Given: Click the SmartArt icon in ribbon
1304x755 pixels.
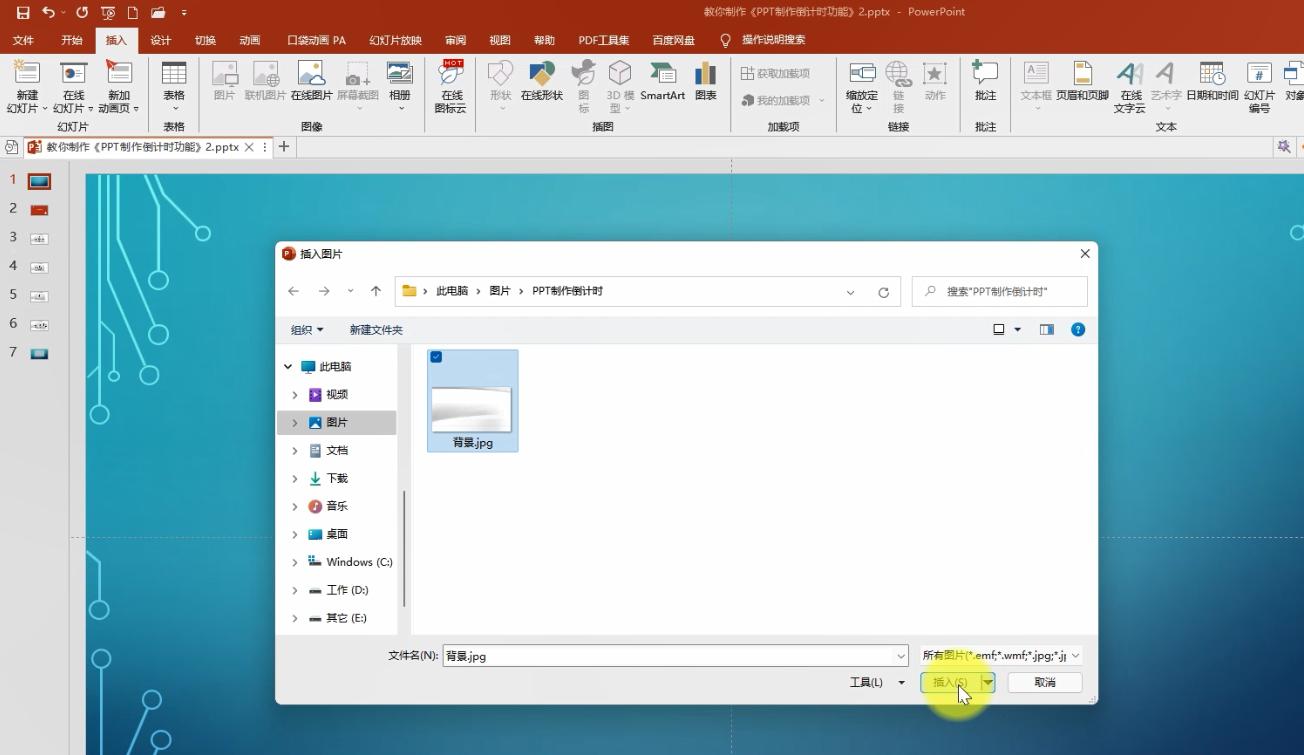Looking at the screenshot, I should tap(662, 80).
